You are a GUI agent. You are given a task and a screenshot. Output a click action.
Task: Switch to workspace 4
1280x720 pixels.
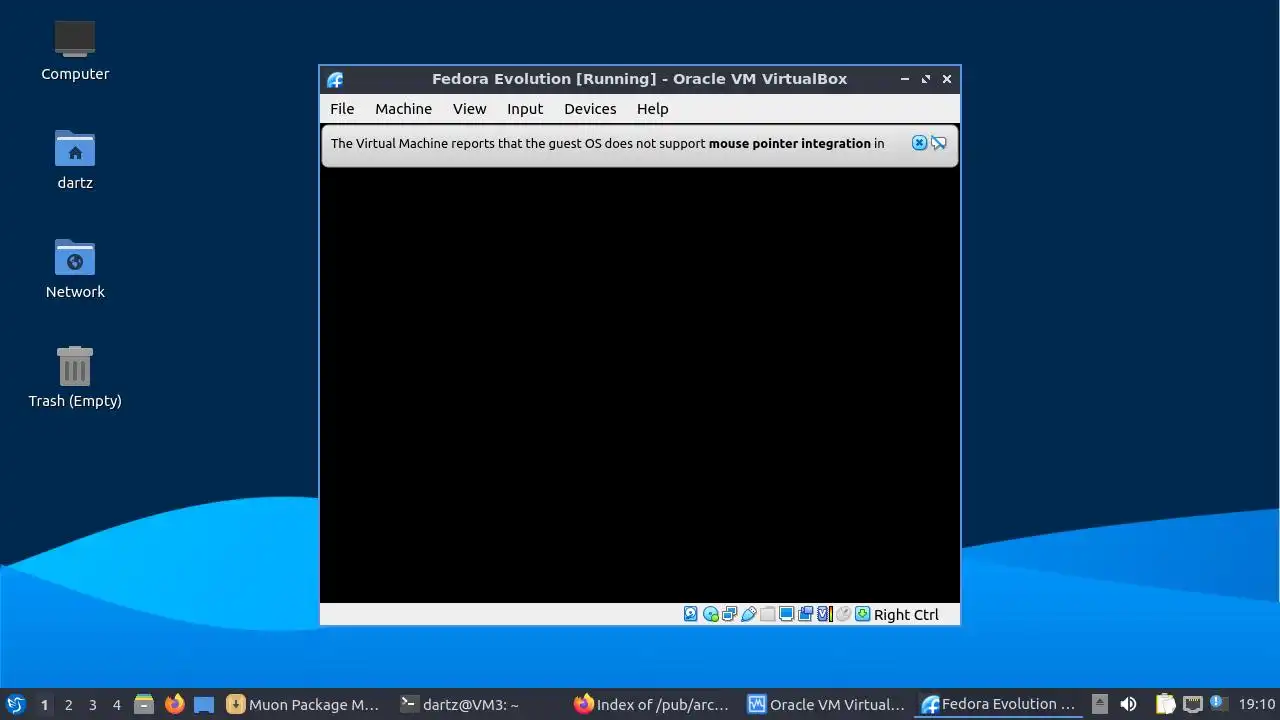(116, 705)
